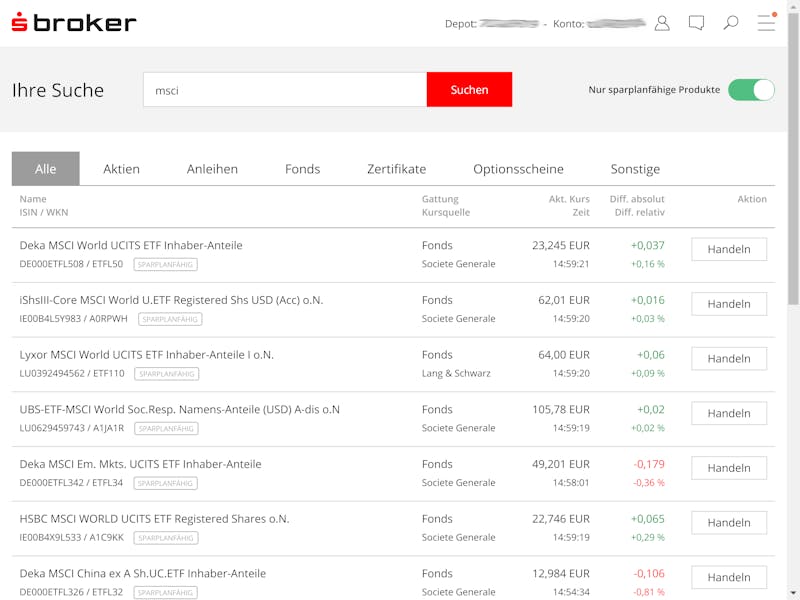Click SPARPLANFÄHIG badge under Deka MSCI World
The width and height of the screenshot is (800, 600).
tap(165, 264)
